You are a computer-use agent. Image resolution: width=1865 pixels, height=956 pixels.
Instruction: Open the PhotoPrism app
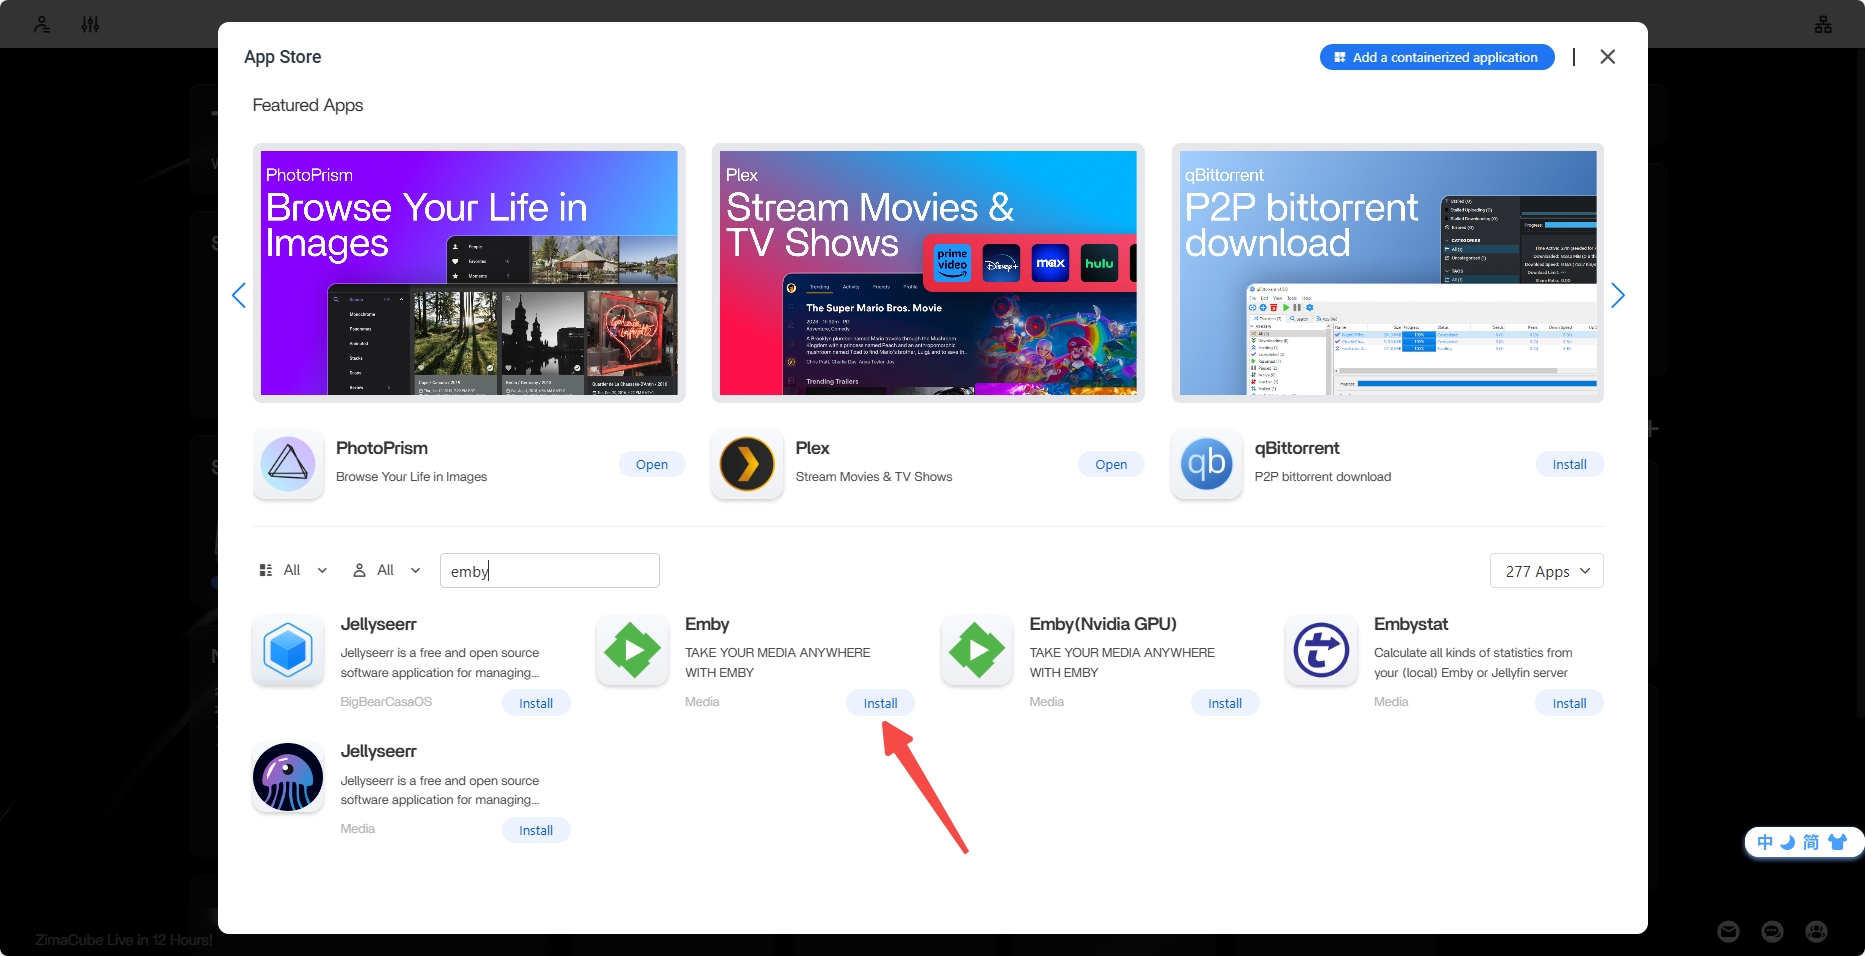coord(652,464)
